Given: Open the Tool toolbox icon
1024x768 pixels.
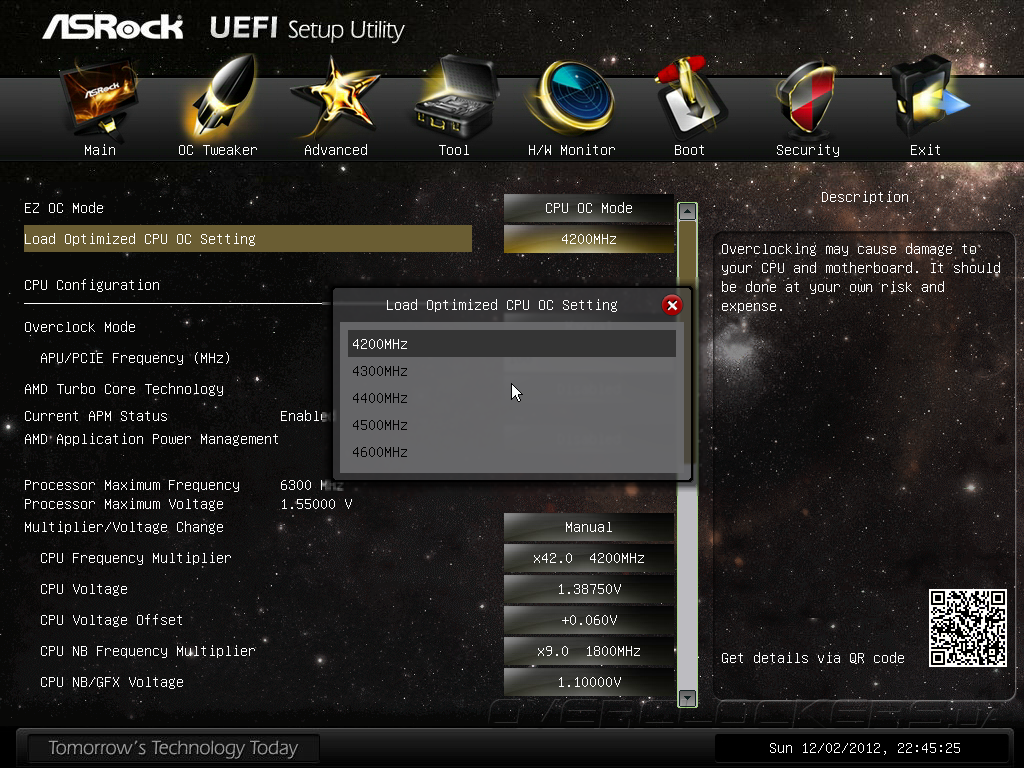Looking at the screenshot, I should point(455,98).
